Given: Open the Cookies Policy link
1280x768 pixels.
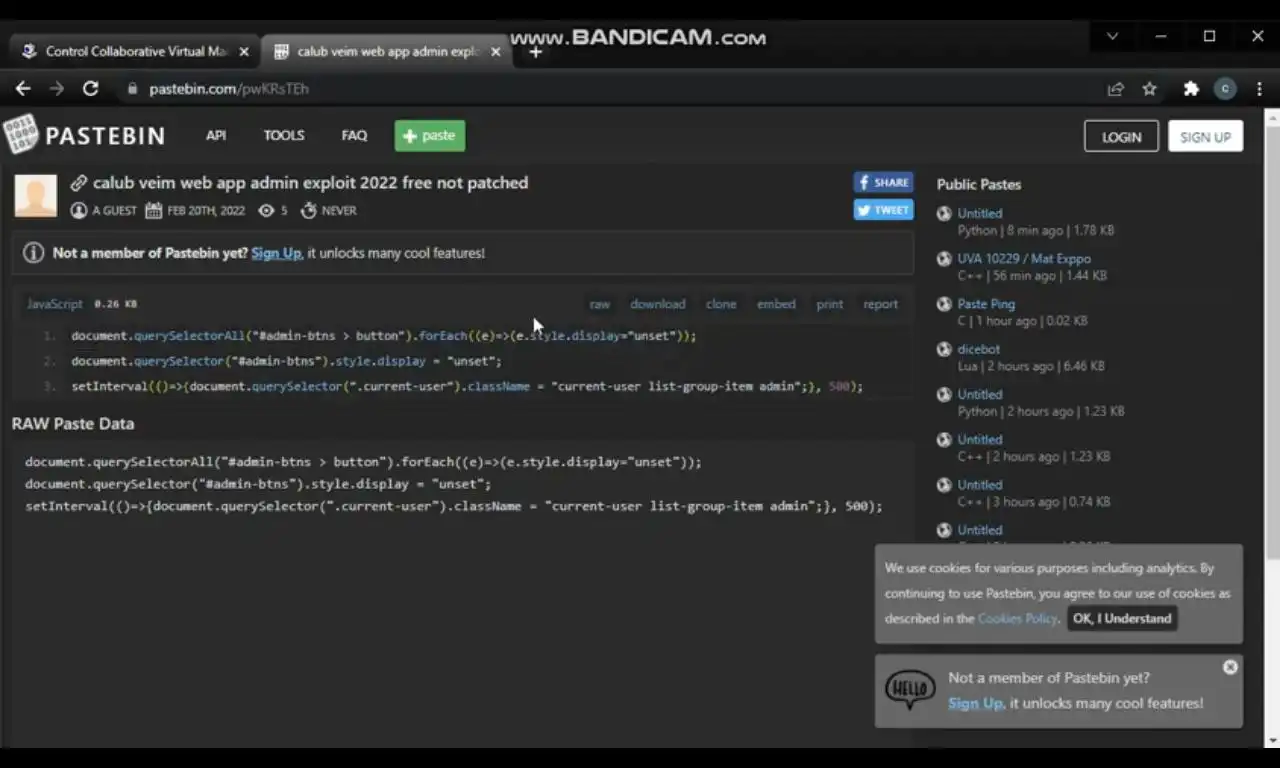Looking at the screenshot, I should [1017, 618].
